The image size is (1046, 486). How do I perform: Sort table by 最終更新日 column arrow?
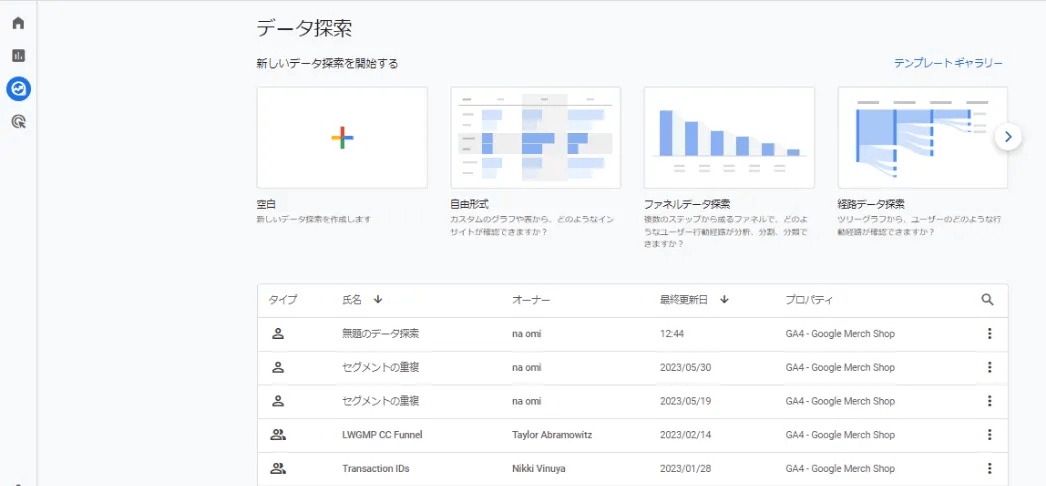pyautogui.click(x=724, y=299)
